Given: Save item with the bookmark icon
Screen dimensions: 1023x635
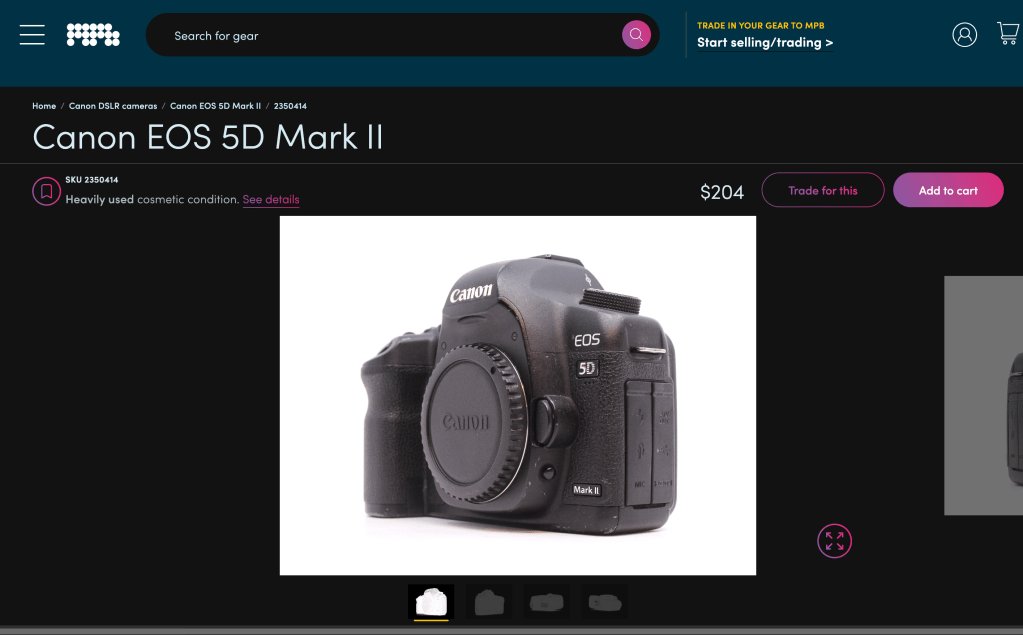Looking at the screenshot, I should click(46, 191).
